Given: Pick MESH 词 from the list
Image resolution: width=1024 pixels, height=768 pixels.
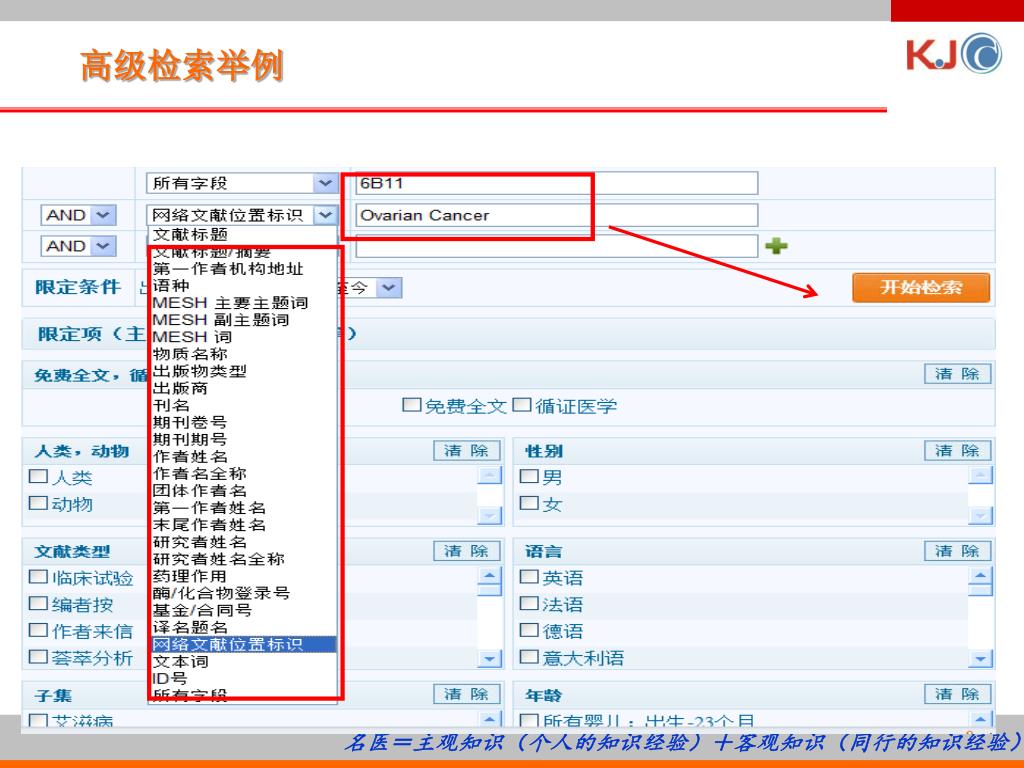Looking at the screenshot, I should [x=192, y=336].
